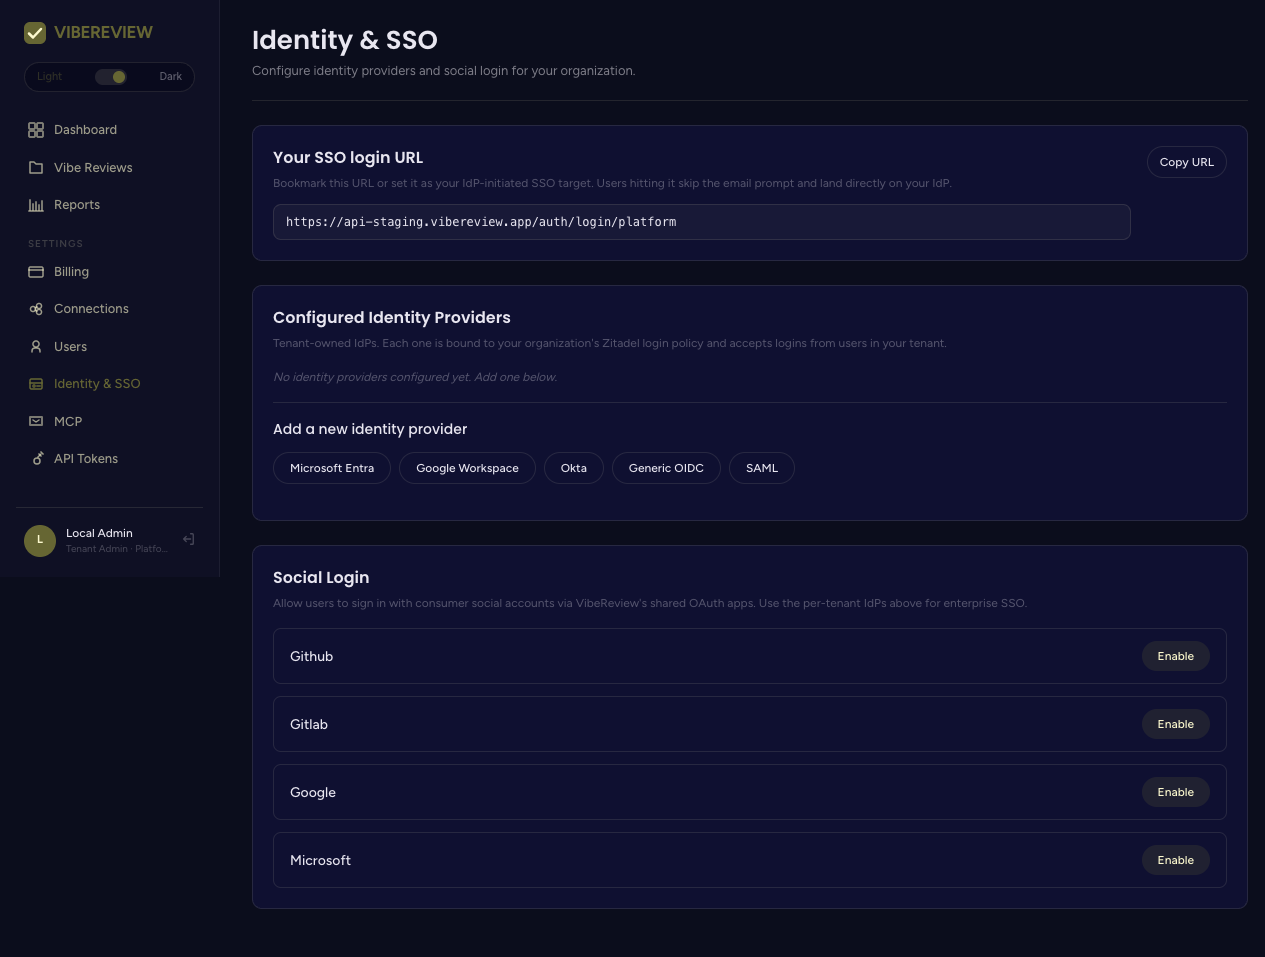Click the VibeReview checkmark logo icon

coord(35,33)
